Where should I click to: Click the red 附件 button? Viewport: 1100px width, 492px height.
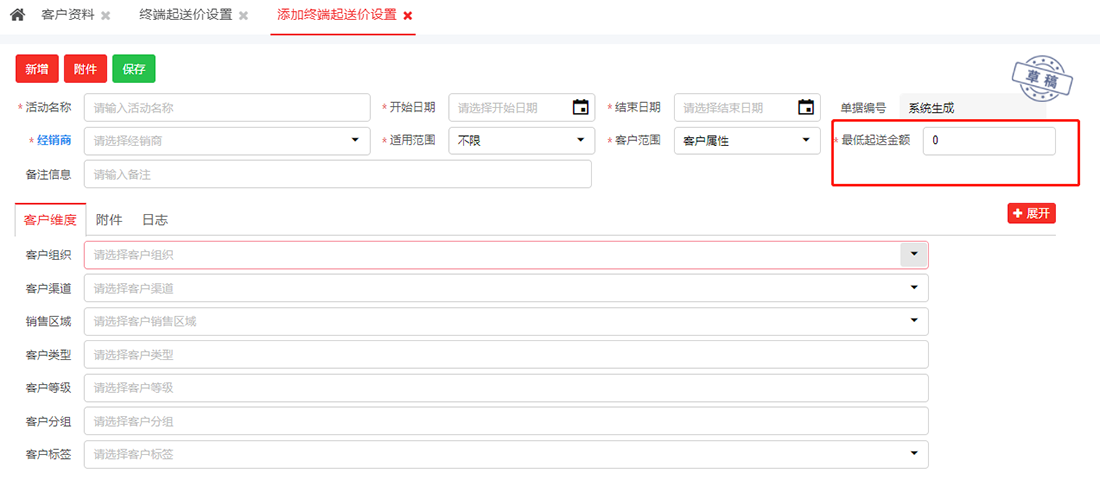point(85,69)
